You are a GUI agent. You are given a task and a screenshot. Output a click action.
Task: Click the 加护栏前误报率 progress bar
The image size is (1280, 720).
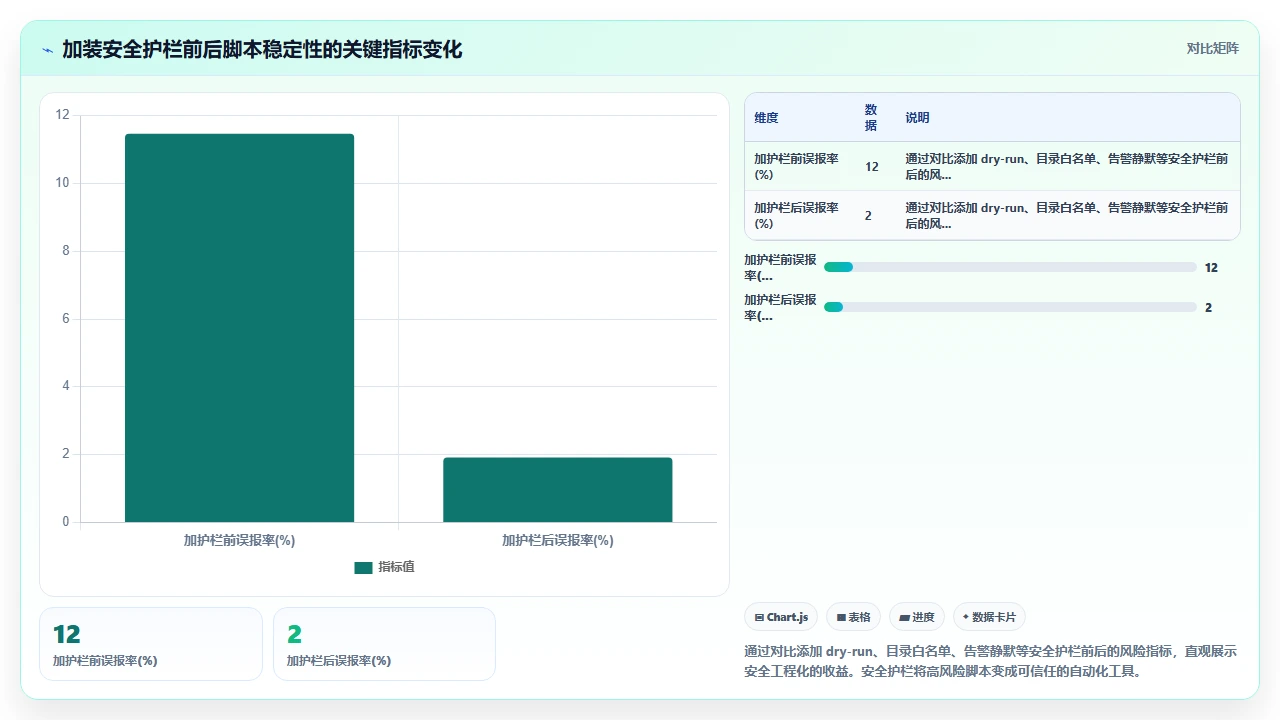click(1010, 267)
